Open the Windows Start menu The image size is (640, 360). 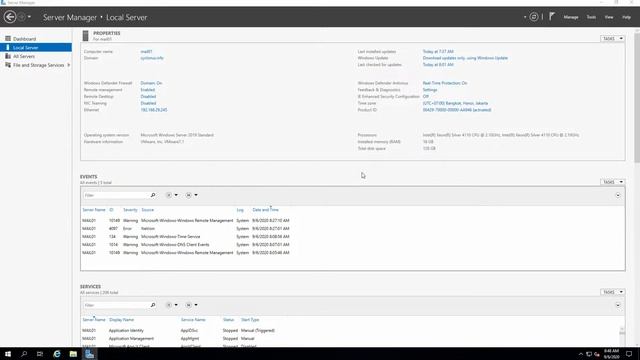click(x=8, y=354)
